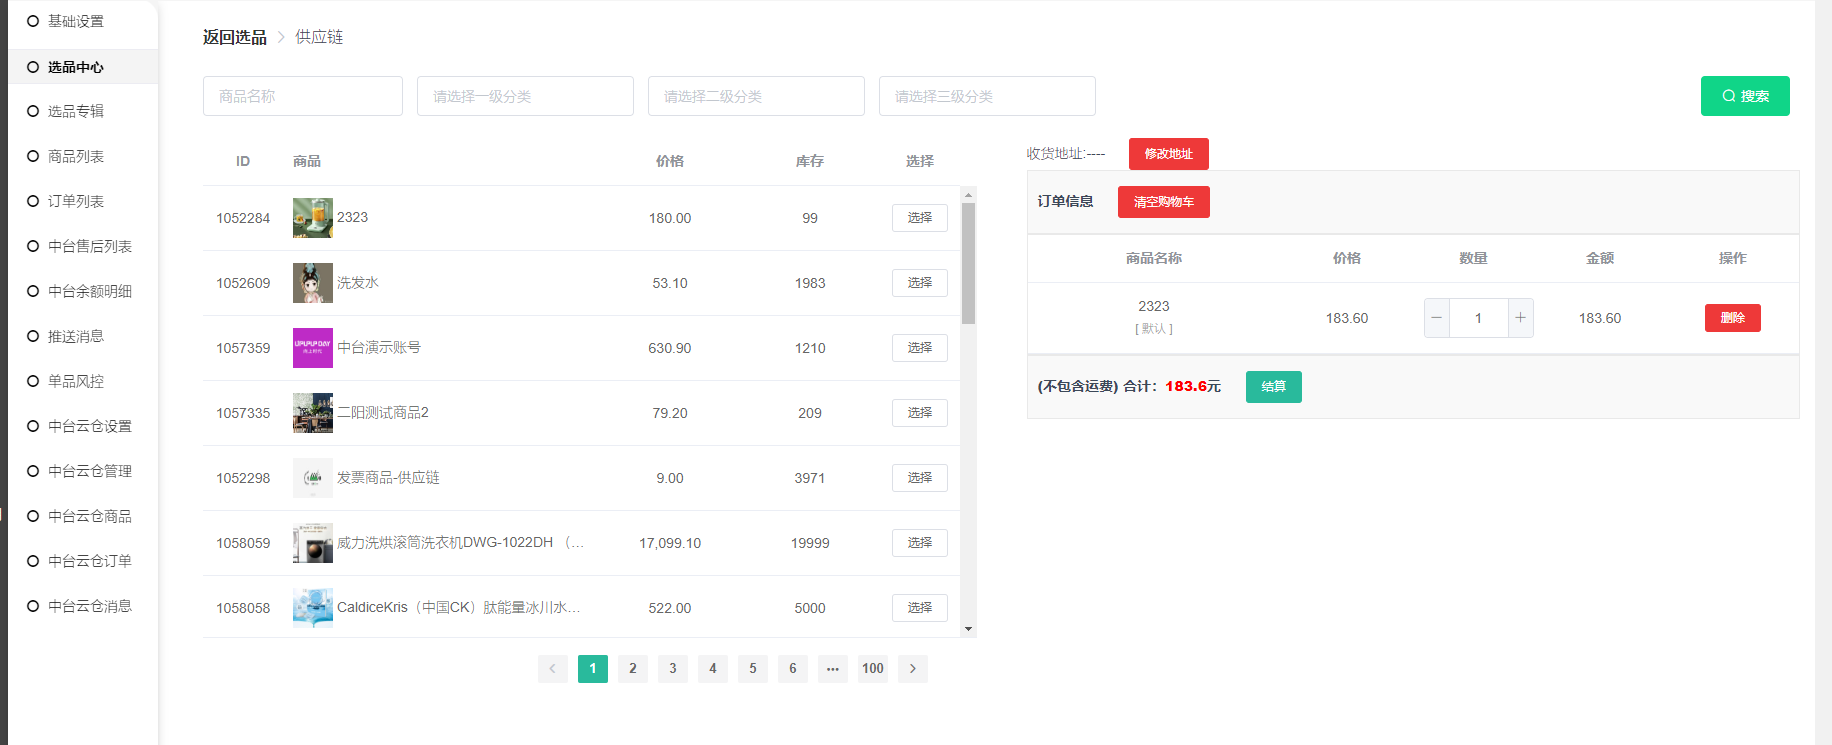Jump to page 100 in pagination
This screenshot has width=1832, height=745.
click(x=873, y=669)
